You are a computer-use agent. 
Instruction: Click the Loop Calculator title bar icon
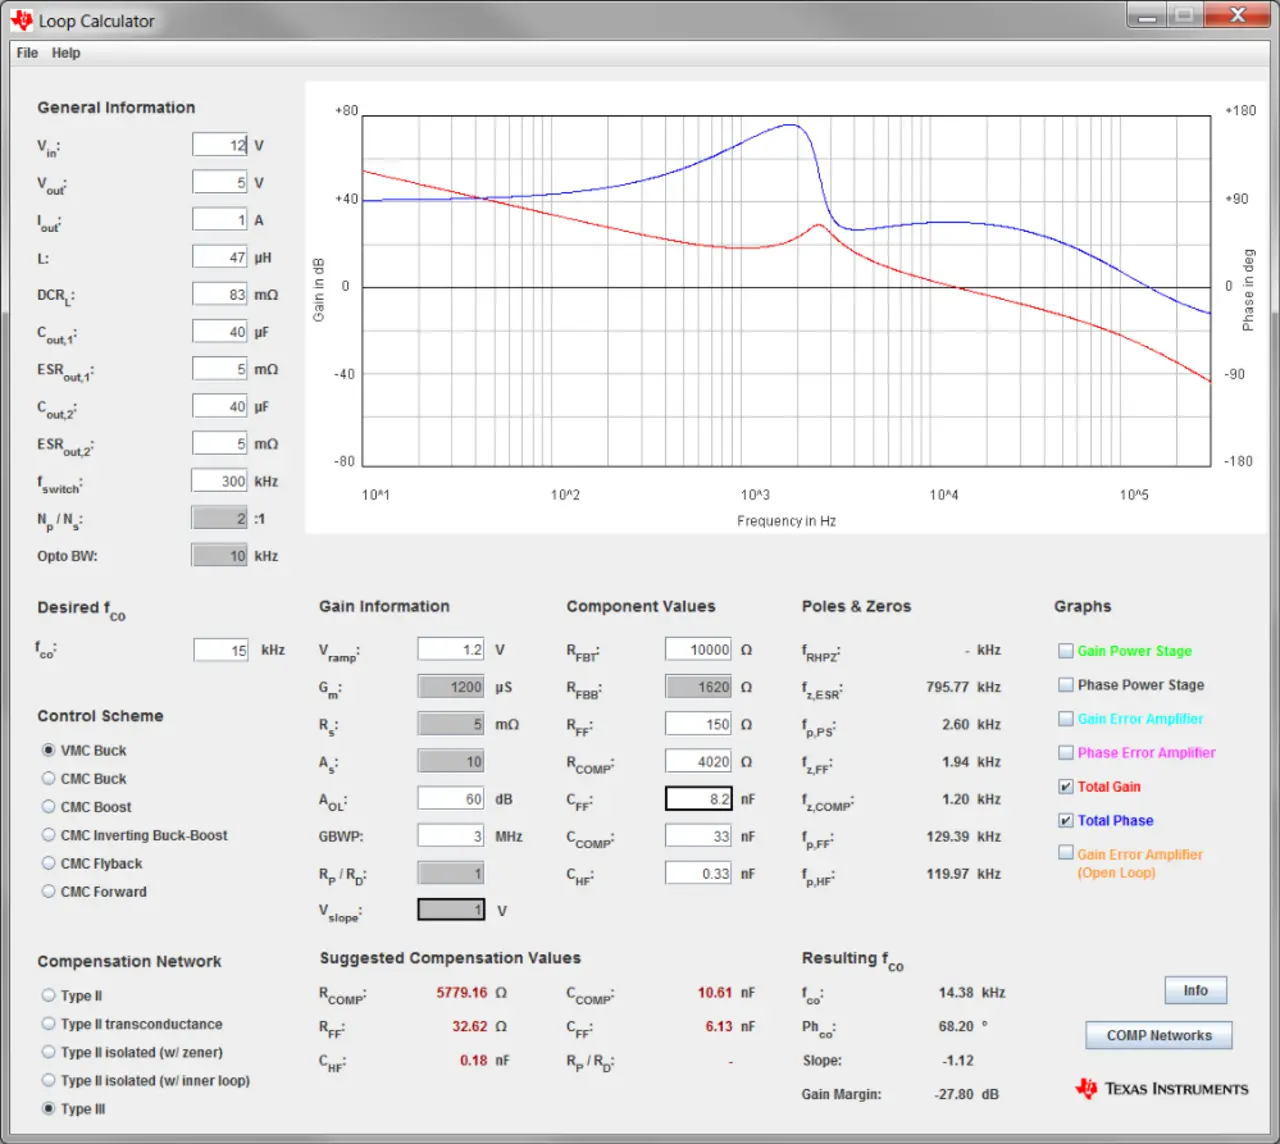(x=22, y=20)
